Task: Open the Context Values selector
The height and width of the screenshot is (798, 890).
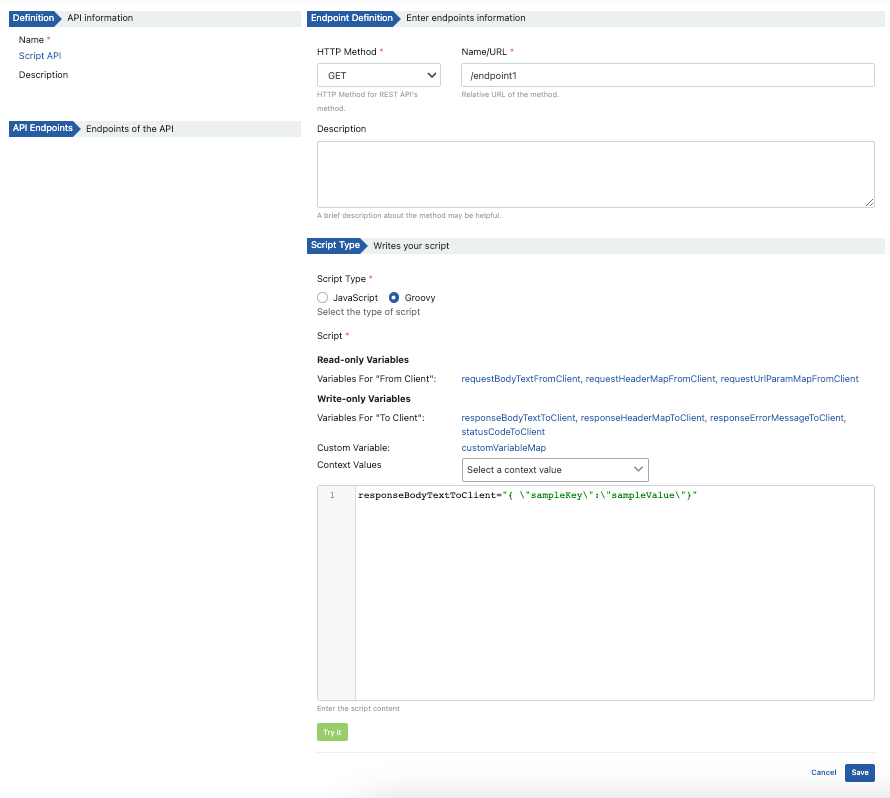Action: pos(555,469)
